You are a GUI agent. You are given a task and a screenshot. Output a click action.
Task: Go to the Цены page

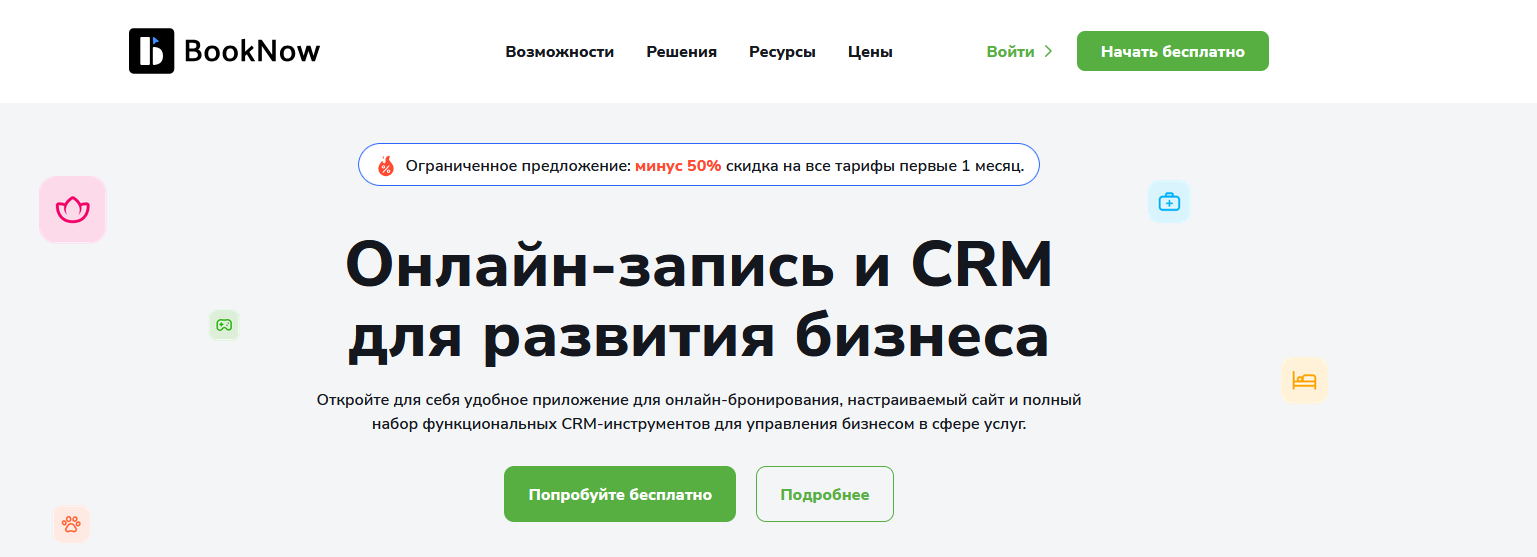tap(870, 52)
